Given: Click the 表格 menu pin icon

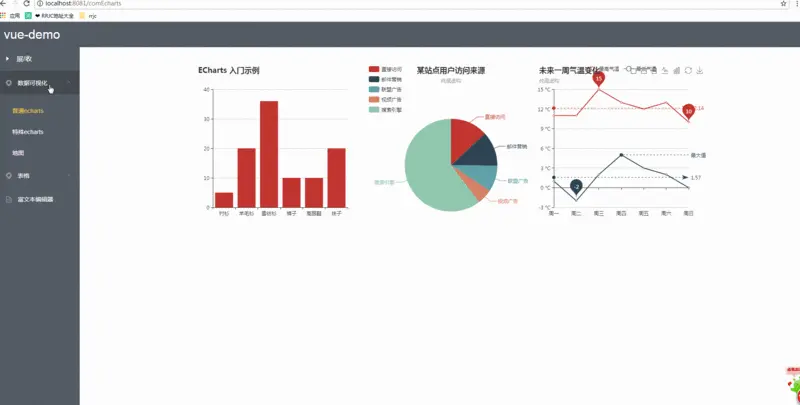Looking at the screenshot, I should [9, 175].
